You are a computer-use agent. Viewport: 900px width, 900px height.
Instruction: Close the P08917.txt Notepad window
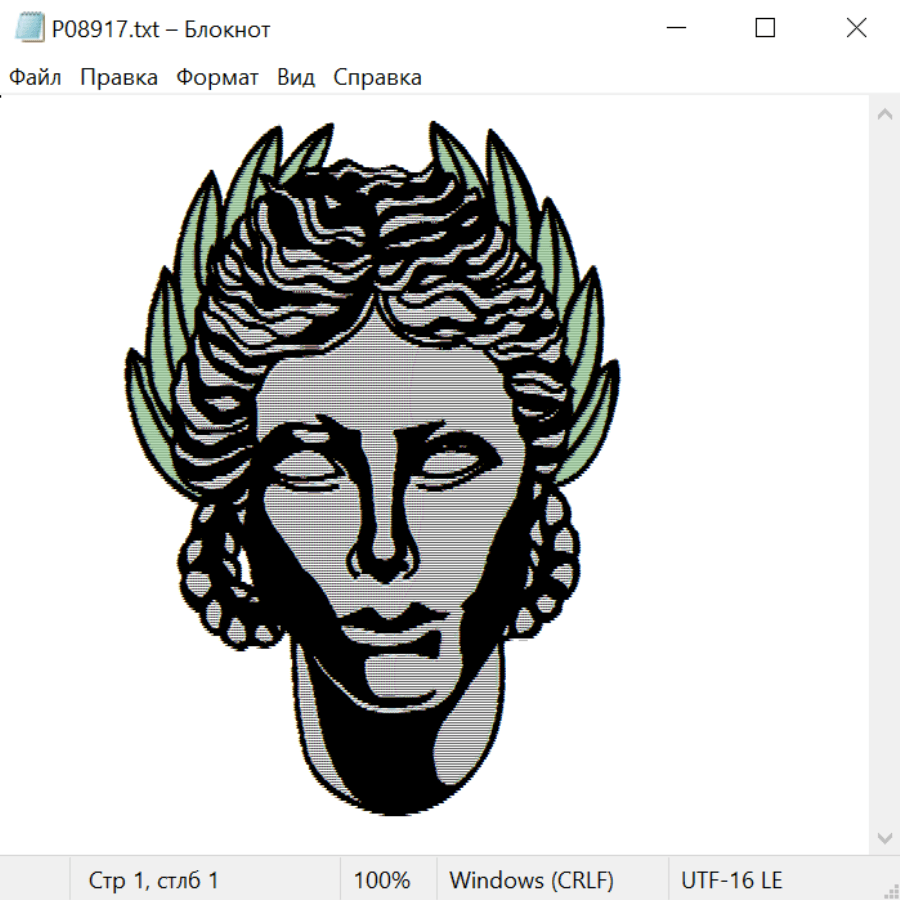856,28
